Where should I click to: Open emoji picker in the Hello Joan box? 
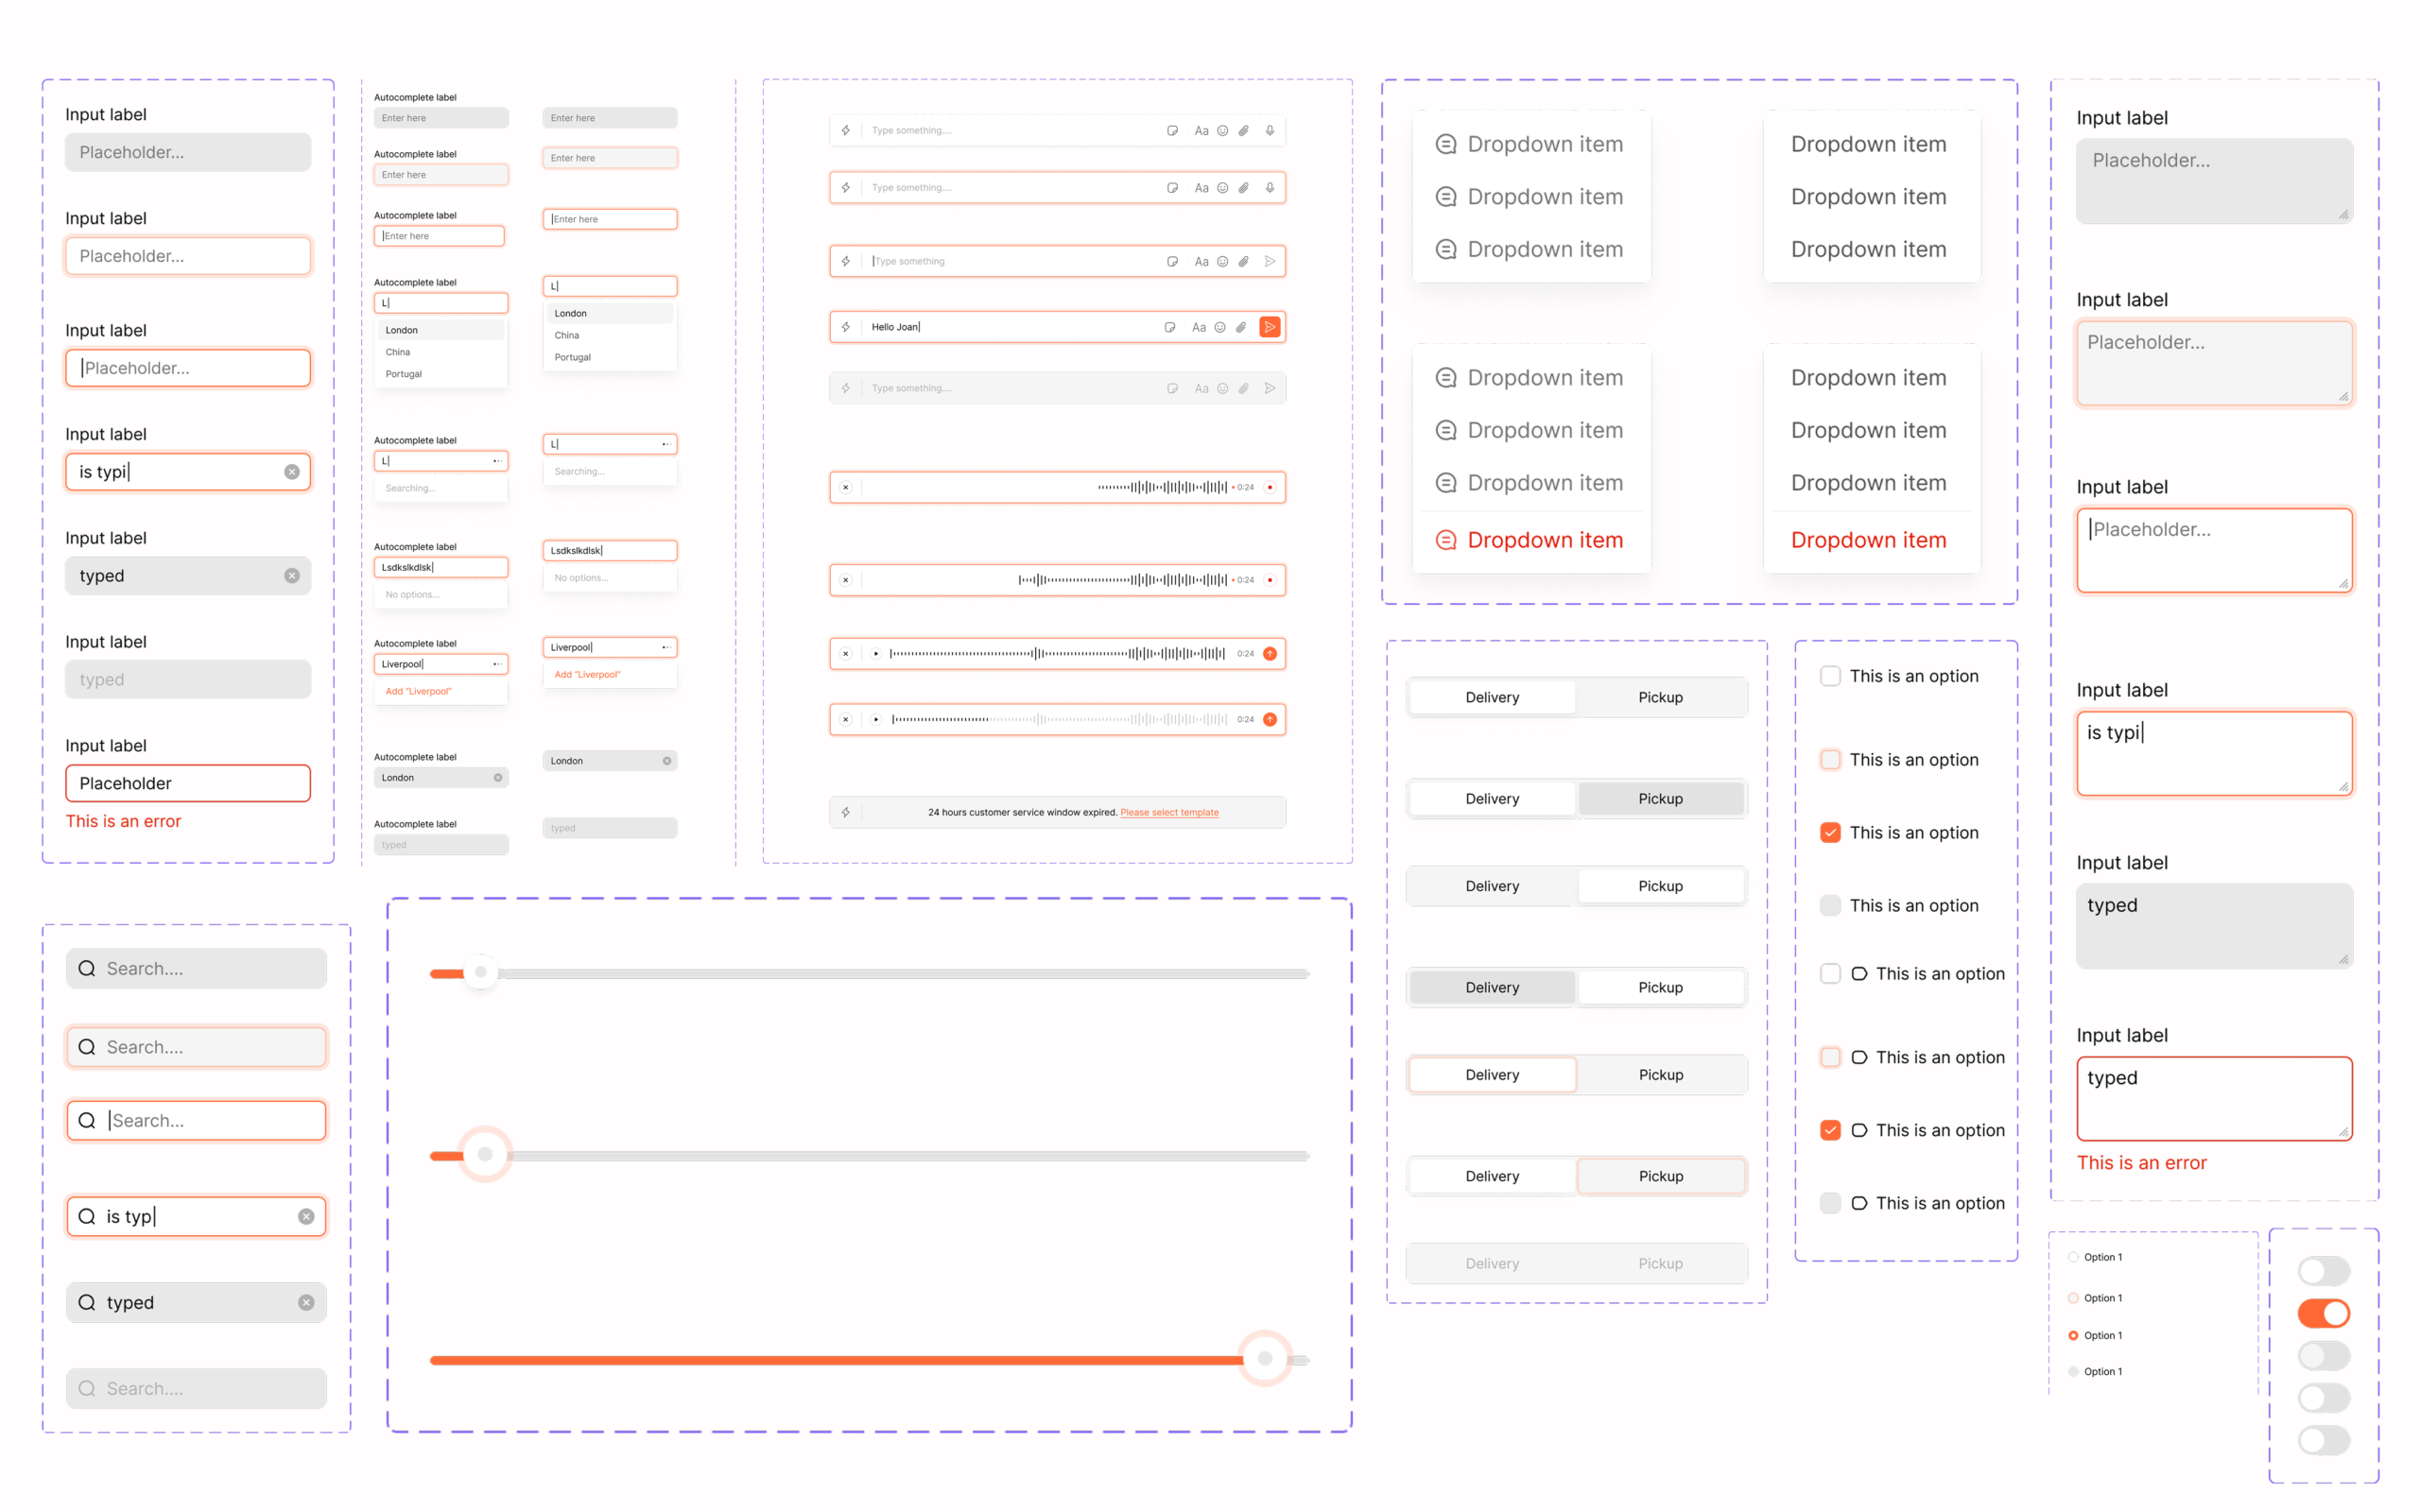pos(1220,327)
